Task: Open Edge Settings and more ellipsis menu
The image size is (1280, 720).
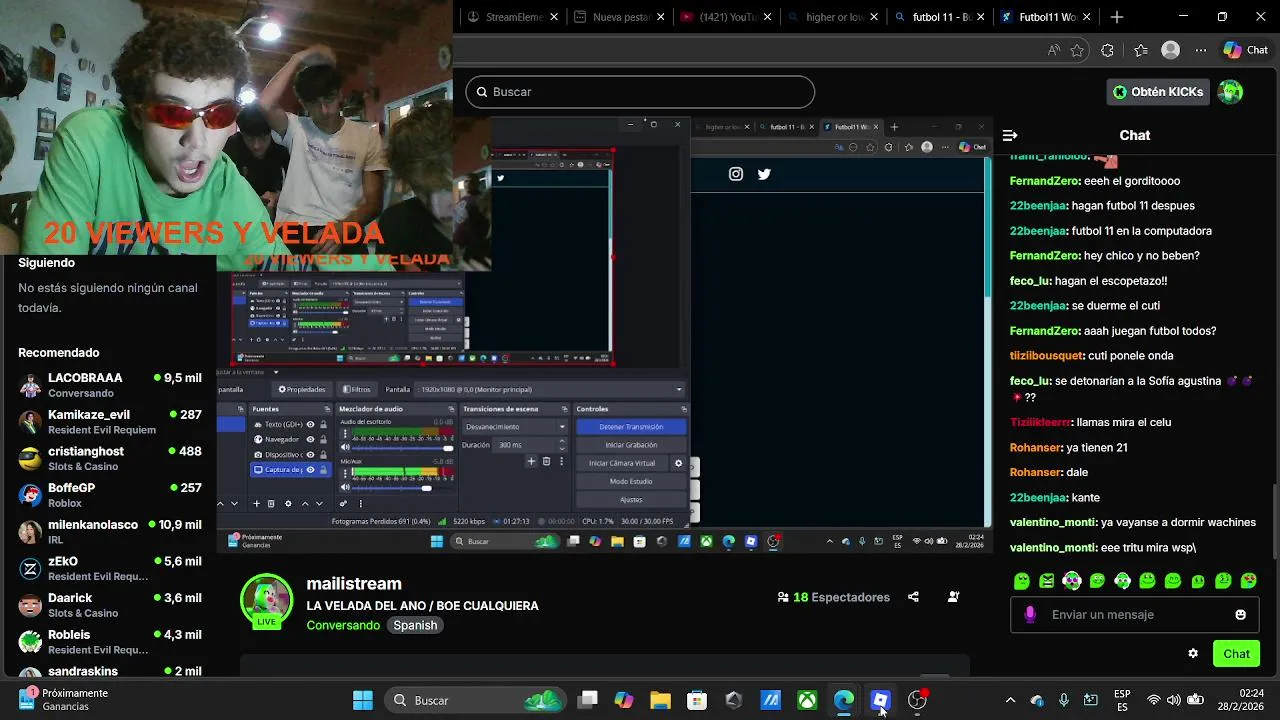Action: (1201, 50)
